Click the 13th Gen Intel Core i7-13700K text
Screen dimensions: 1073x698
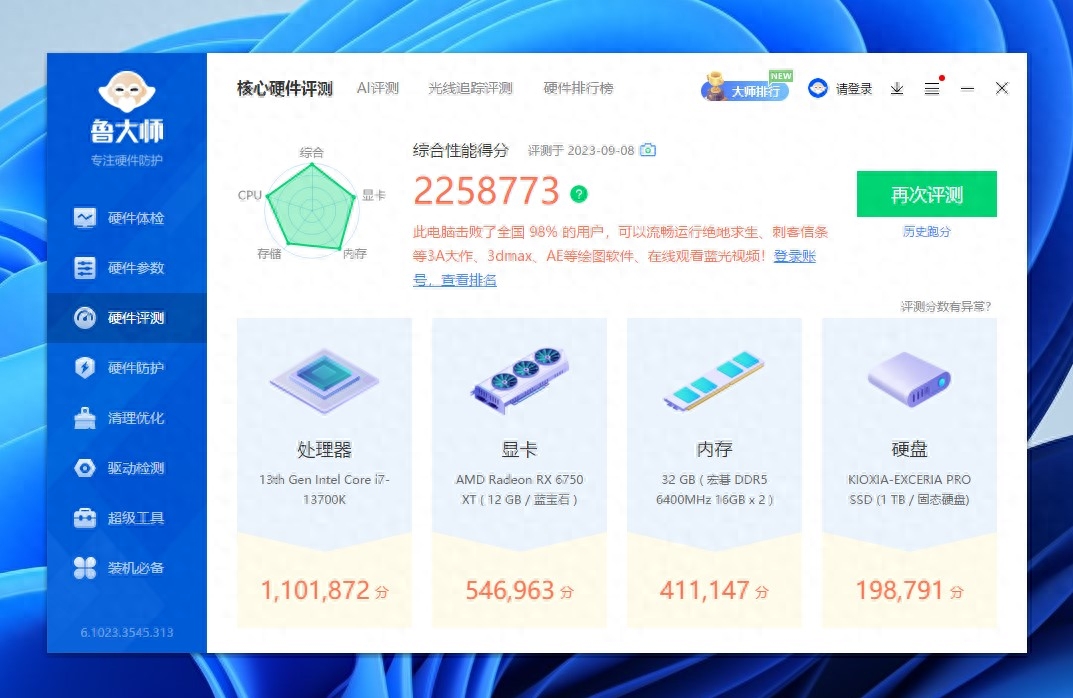click(324, 489)
